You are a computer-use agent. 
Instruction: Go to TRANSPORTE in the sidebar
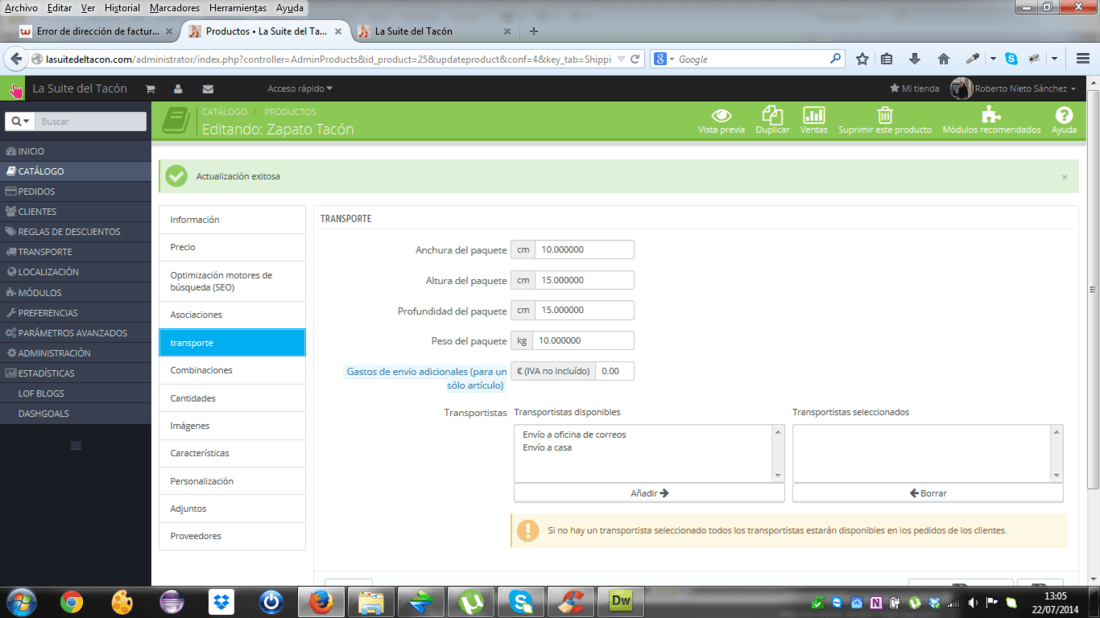[76, 252]
